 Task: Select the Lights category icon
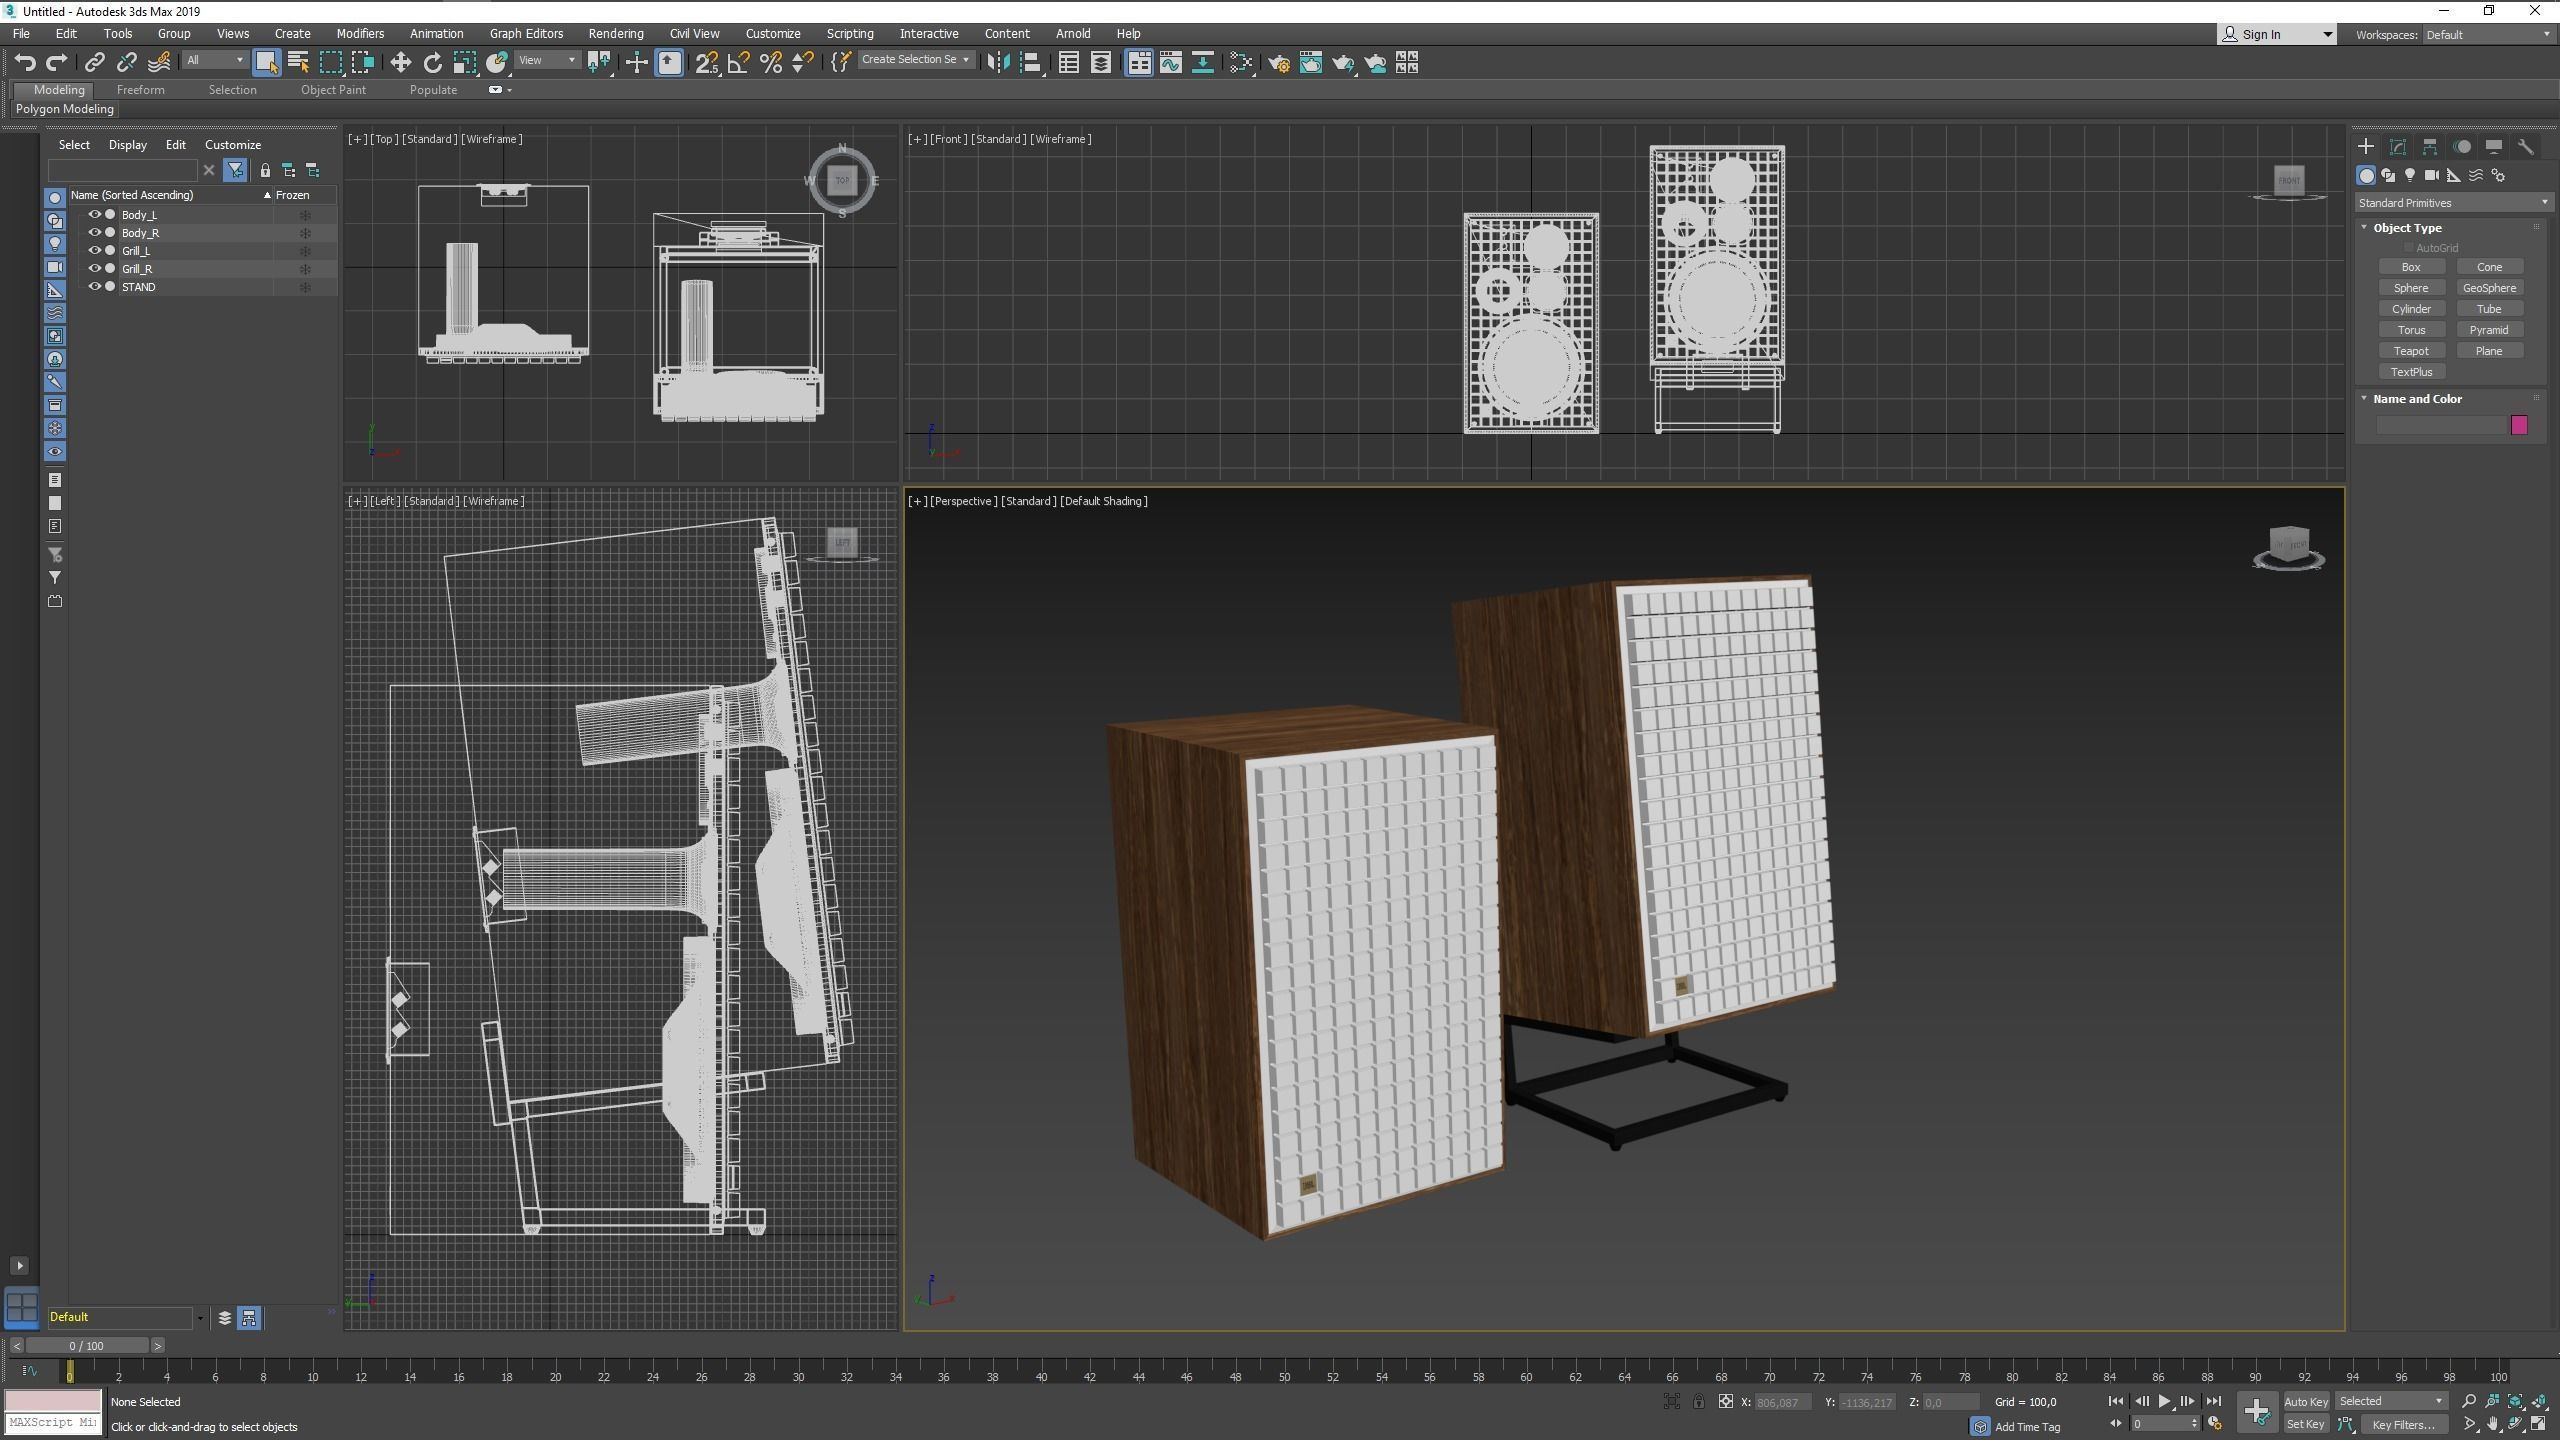[2410, 175]
